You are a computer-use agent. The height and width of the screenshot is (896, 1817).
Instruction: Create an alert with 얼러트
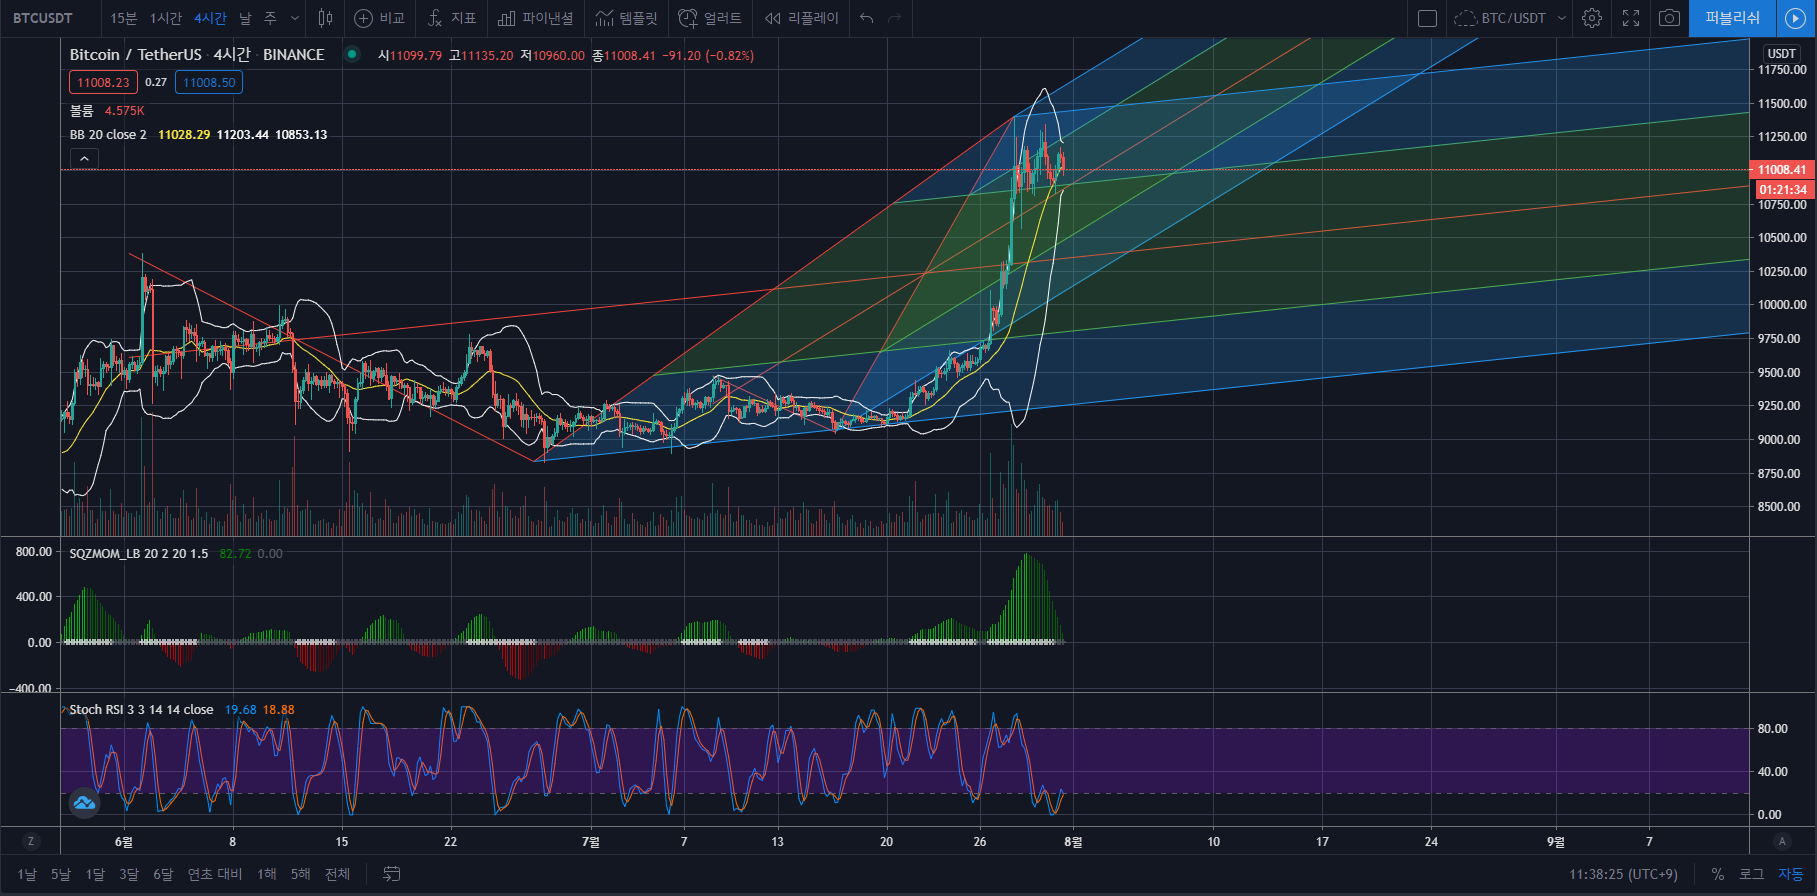click(x=710, y=18)
